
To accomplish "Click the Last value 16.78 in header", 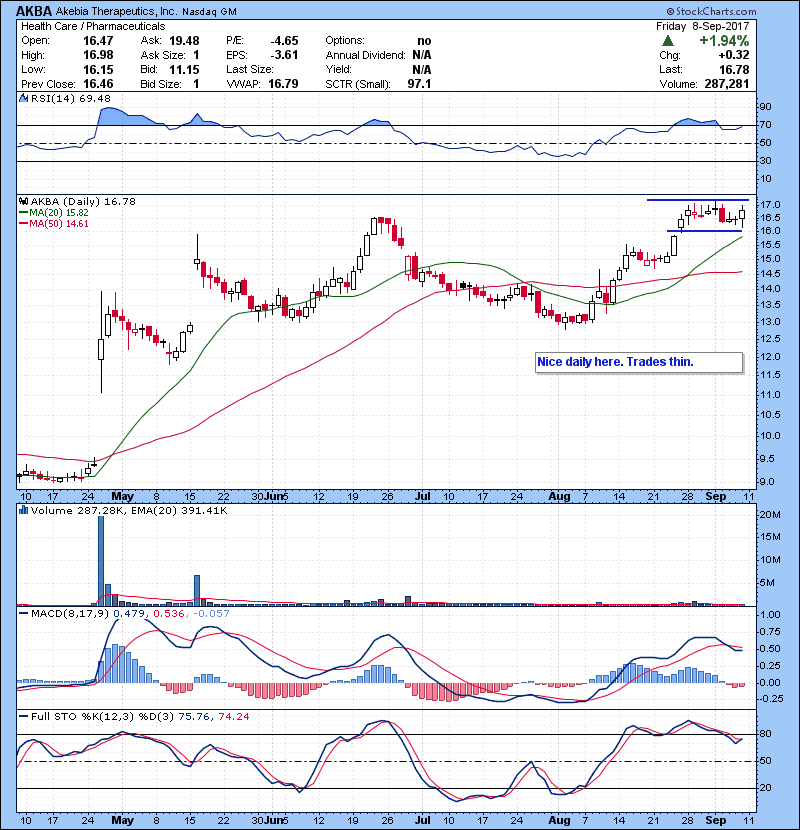I will pos(734,69).
